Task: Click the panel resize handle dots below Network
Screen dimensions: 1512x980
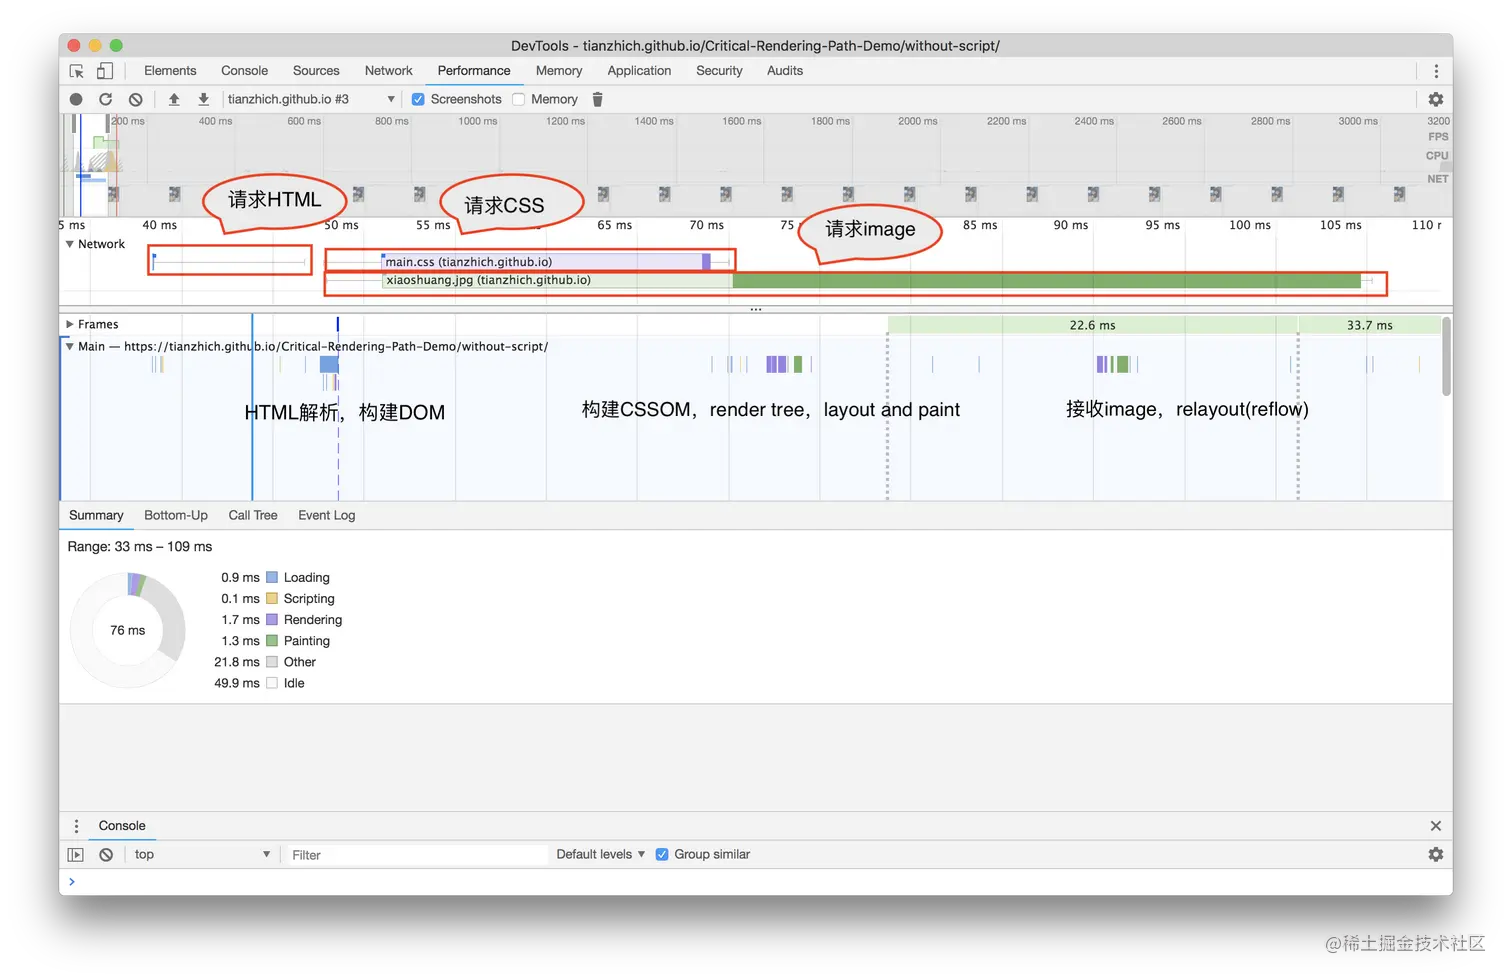Action: 756,309
